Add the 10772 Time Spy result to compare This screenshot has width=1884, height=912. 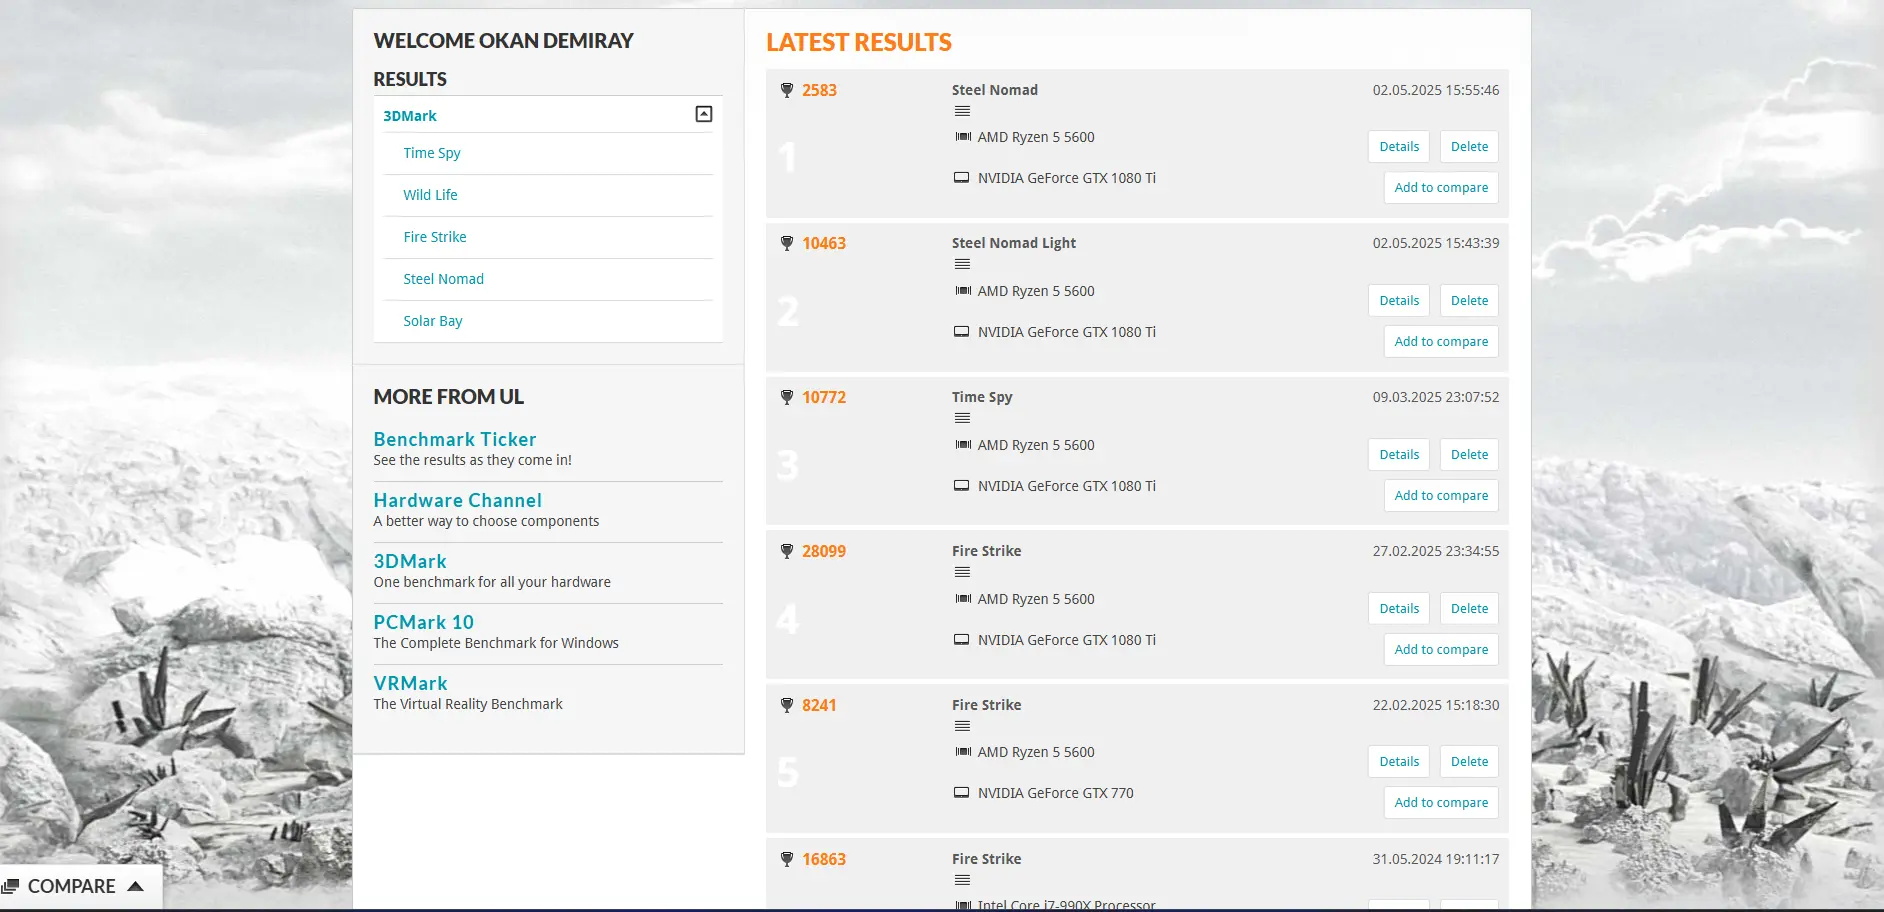(1441, 496)
